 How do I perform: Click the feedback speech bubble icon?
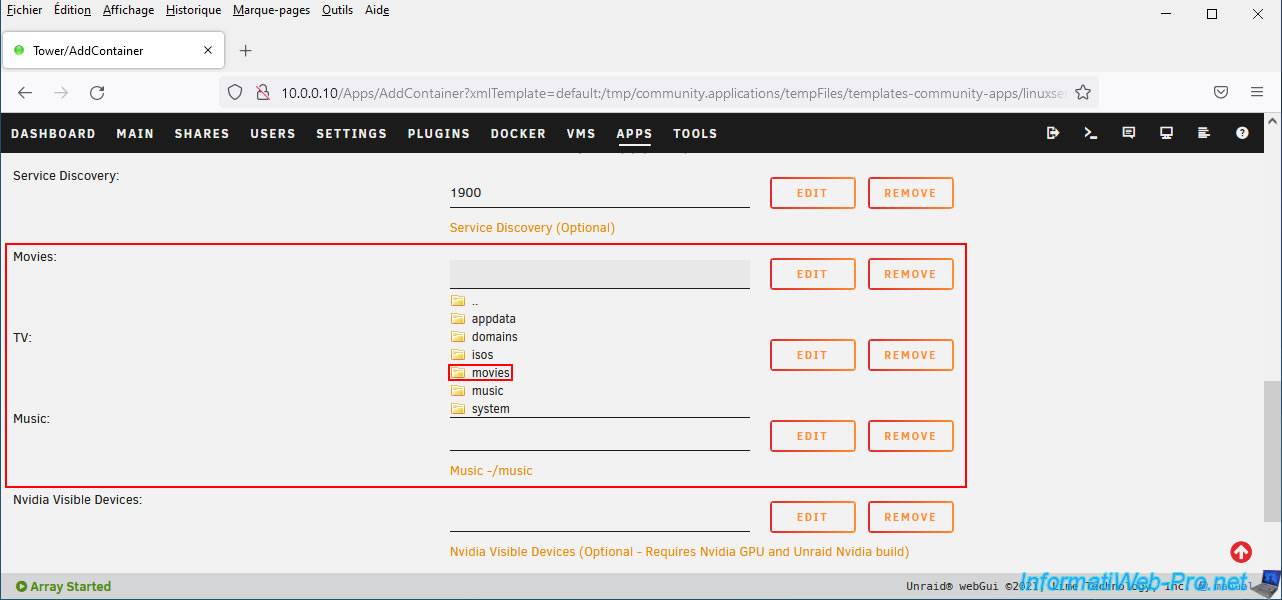click(x=1129, y=133)
